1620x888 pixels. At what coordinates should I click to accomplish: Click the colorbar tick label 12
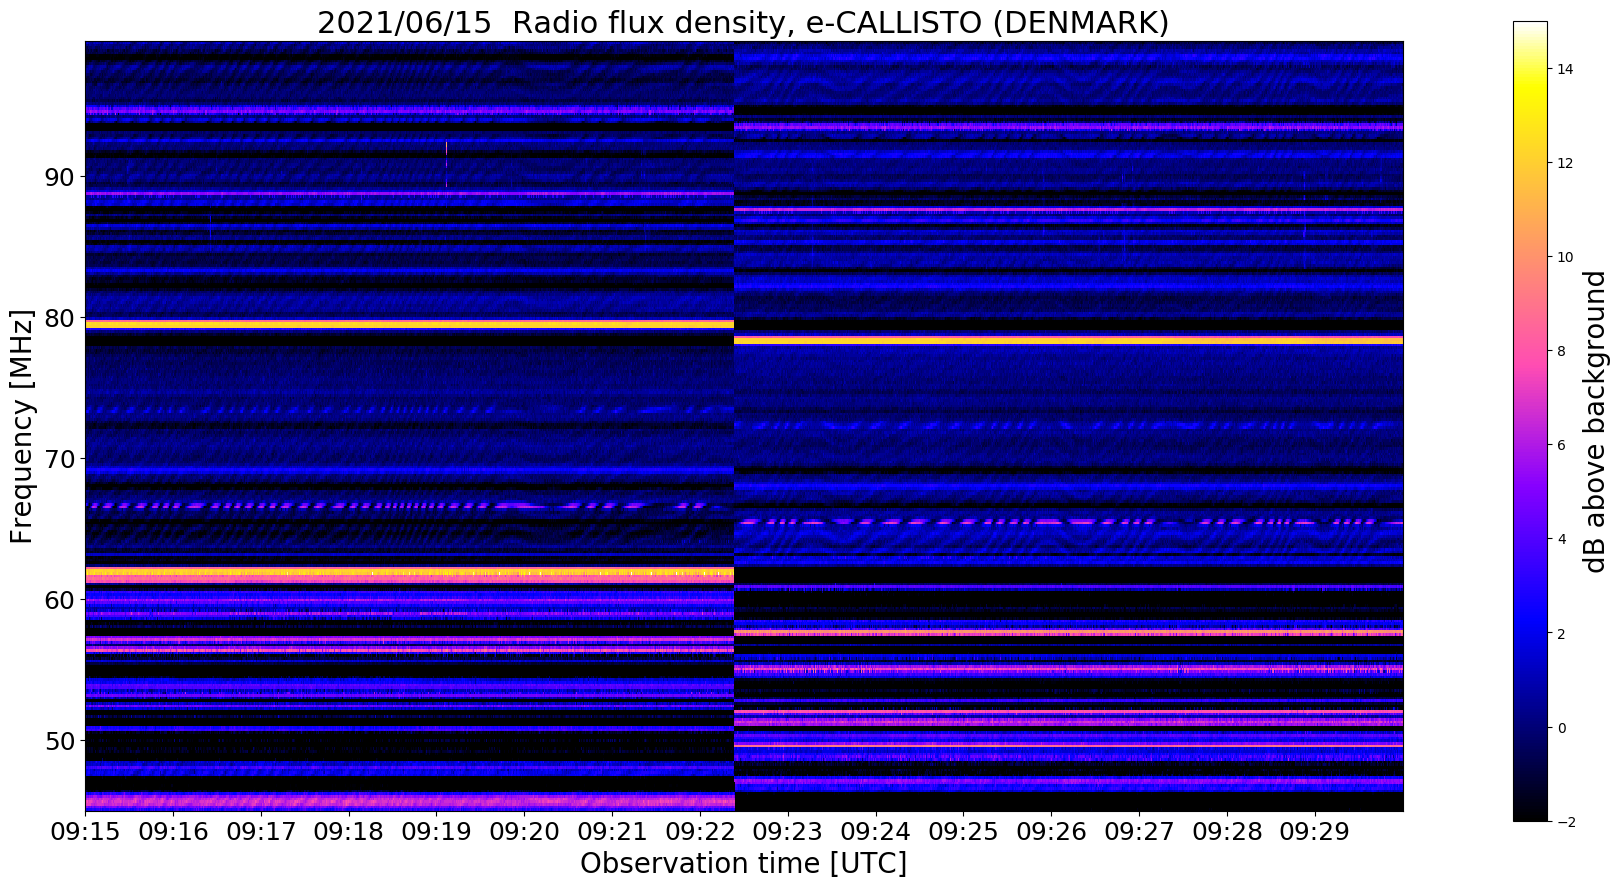pos(1564,163)
